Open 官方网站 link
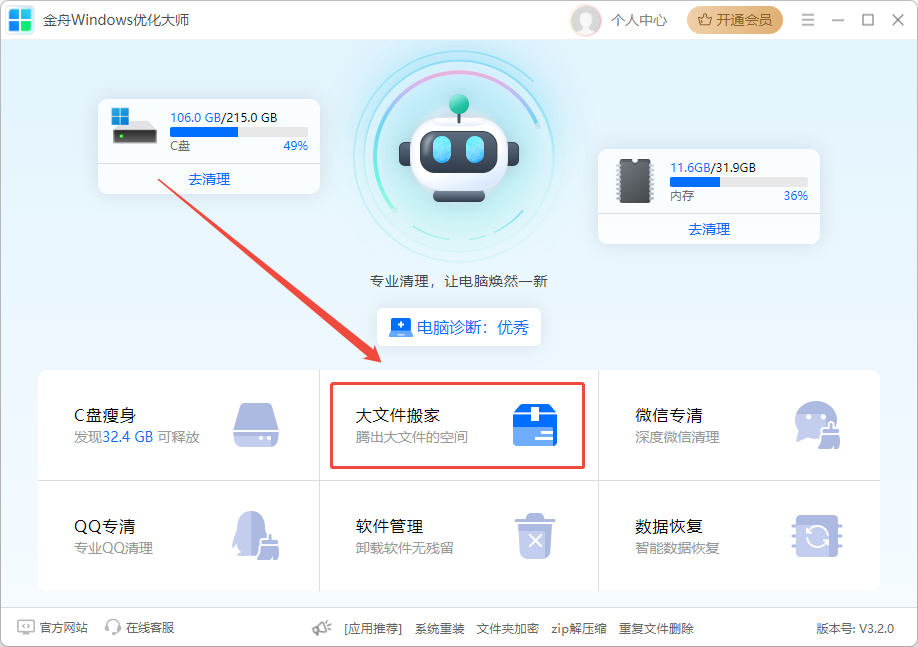Viewport: 918px width, 647px height. point(63,628)
